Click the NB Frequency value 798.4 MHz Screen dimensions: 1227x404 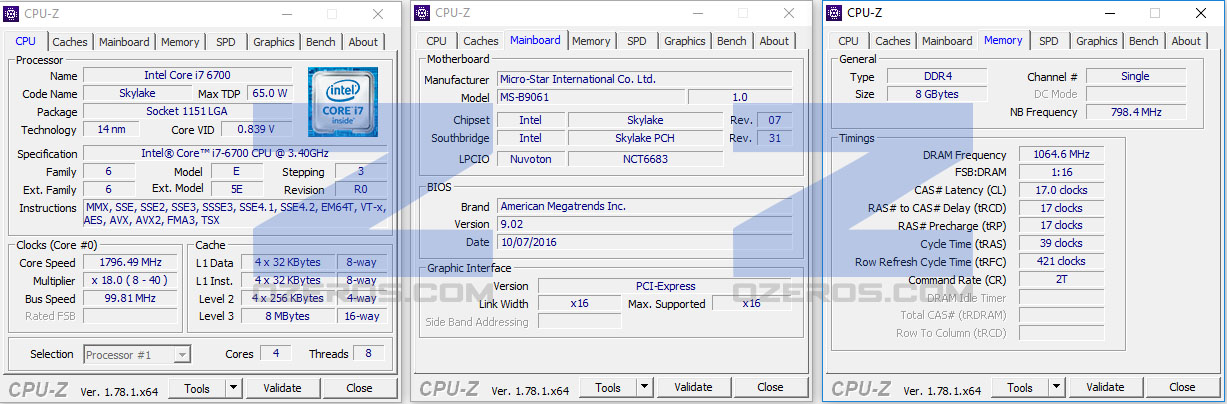click(x=1135, y=112)
